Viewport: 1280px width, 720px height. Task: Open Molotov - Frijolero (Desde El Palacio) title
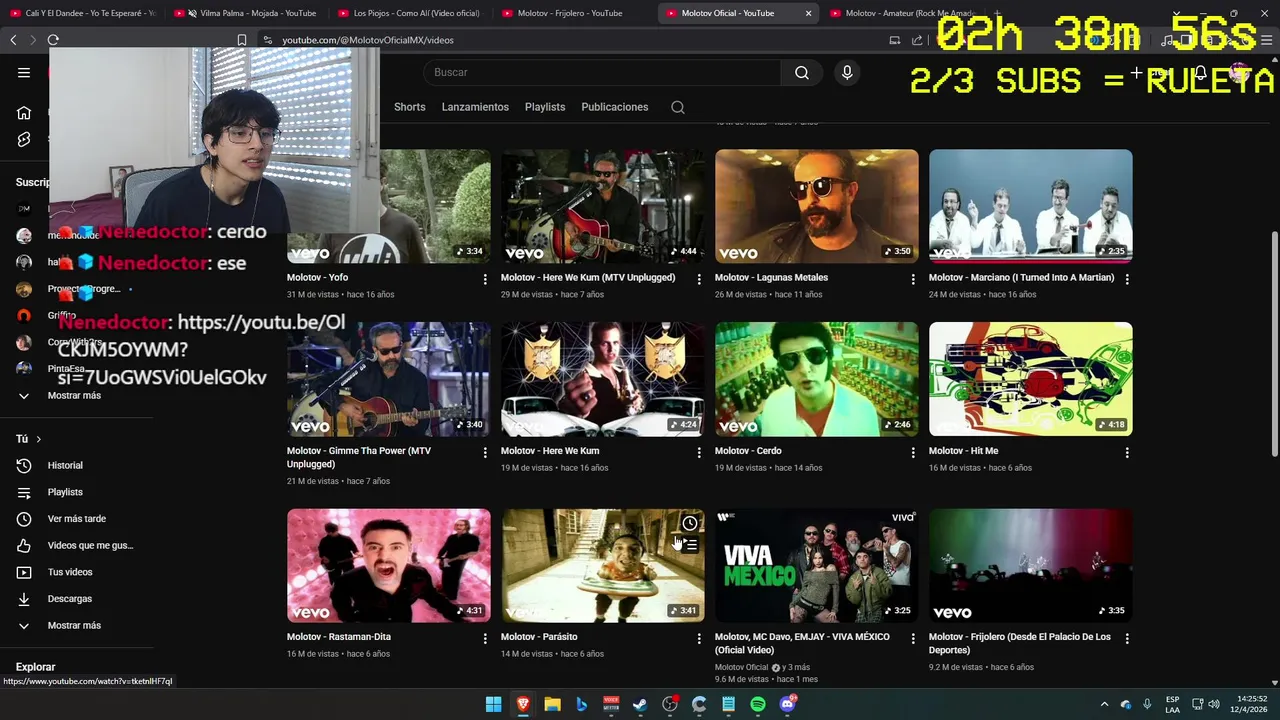coord(1020,643)
